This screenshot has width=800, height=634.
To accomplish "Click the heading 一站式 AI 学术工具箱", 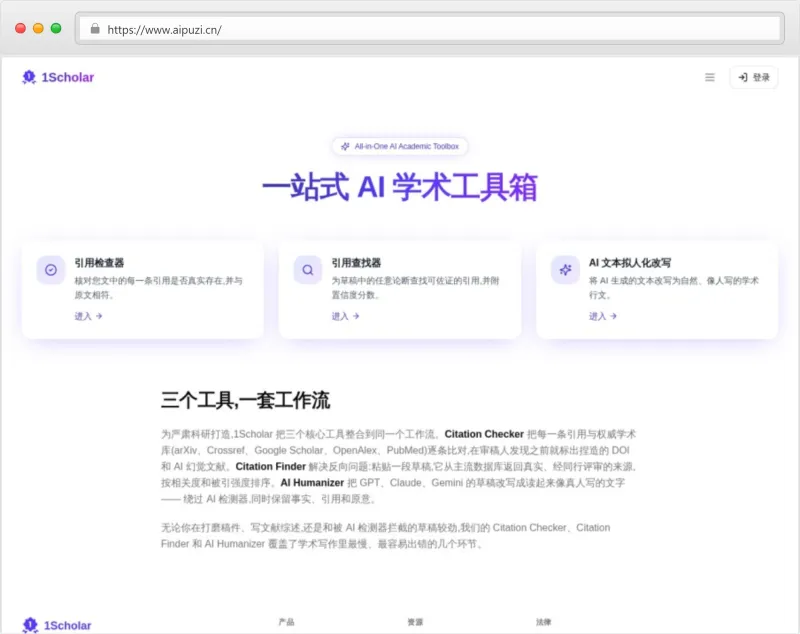I will (x=399, y=187).
